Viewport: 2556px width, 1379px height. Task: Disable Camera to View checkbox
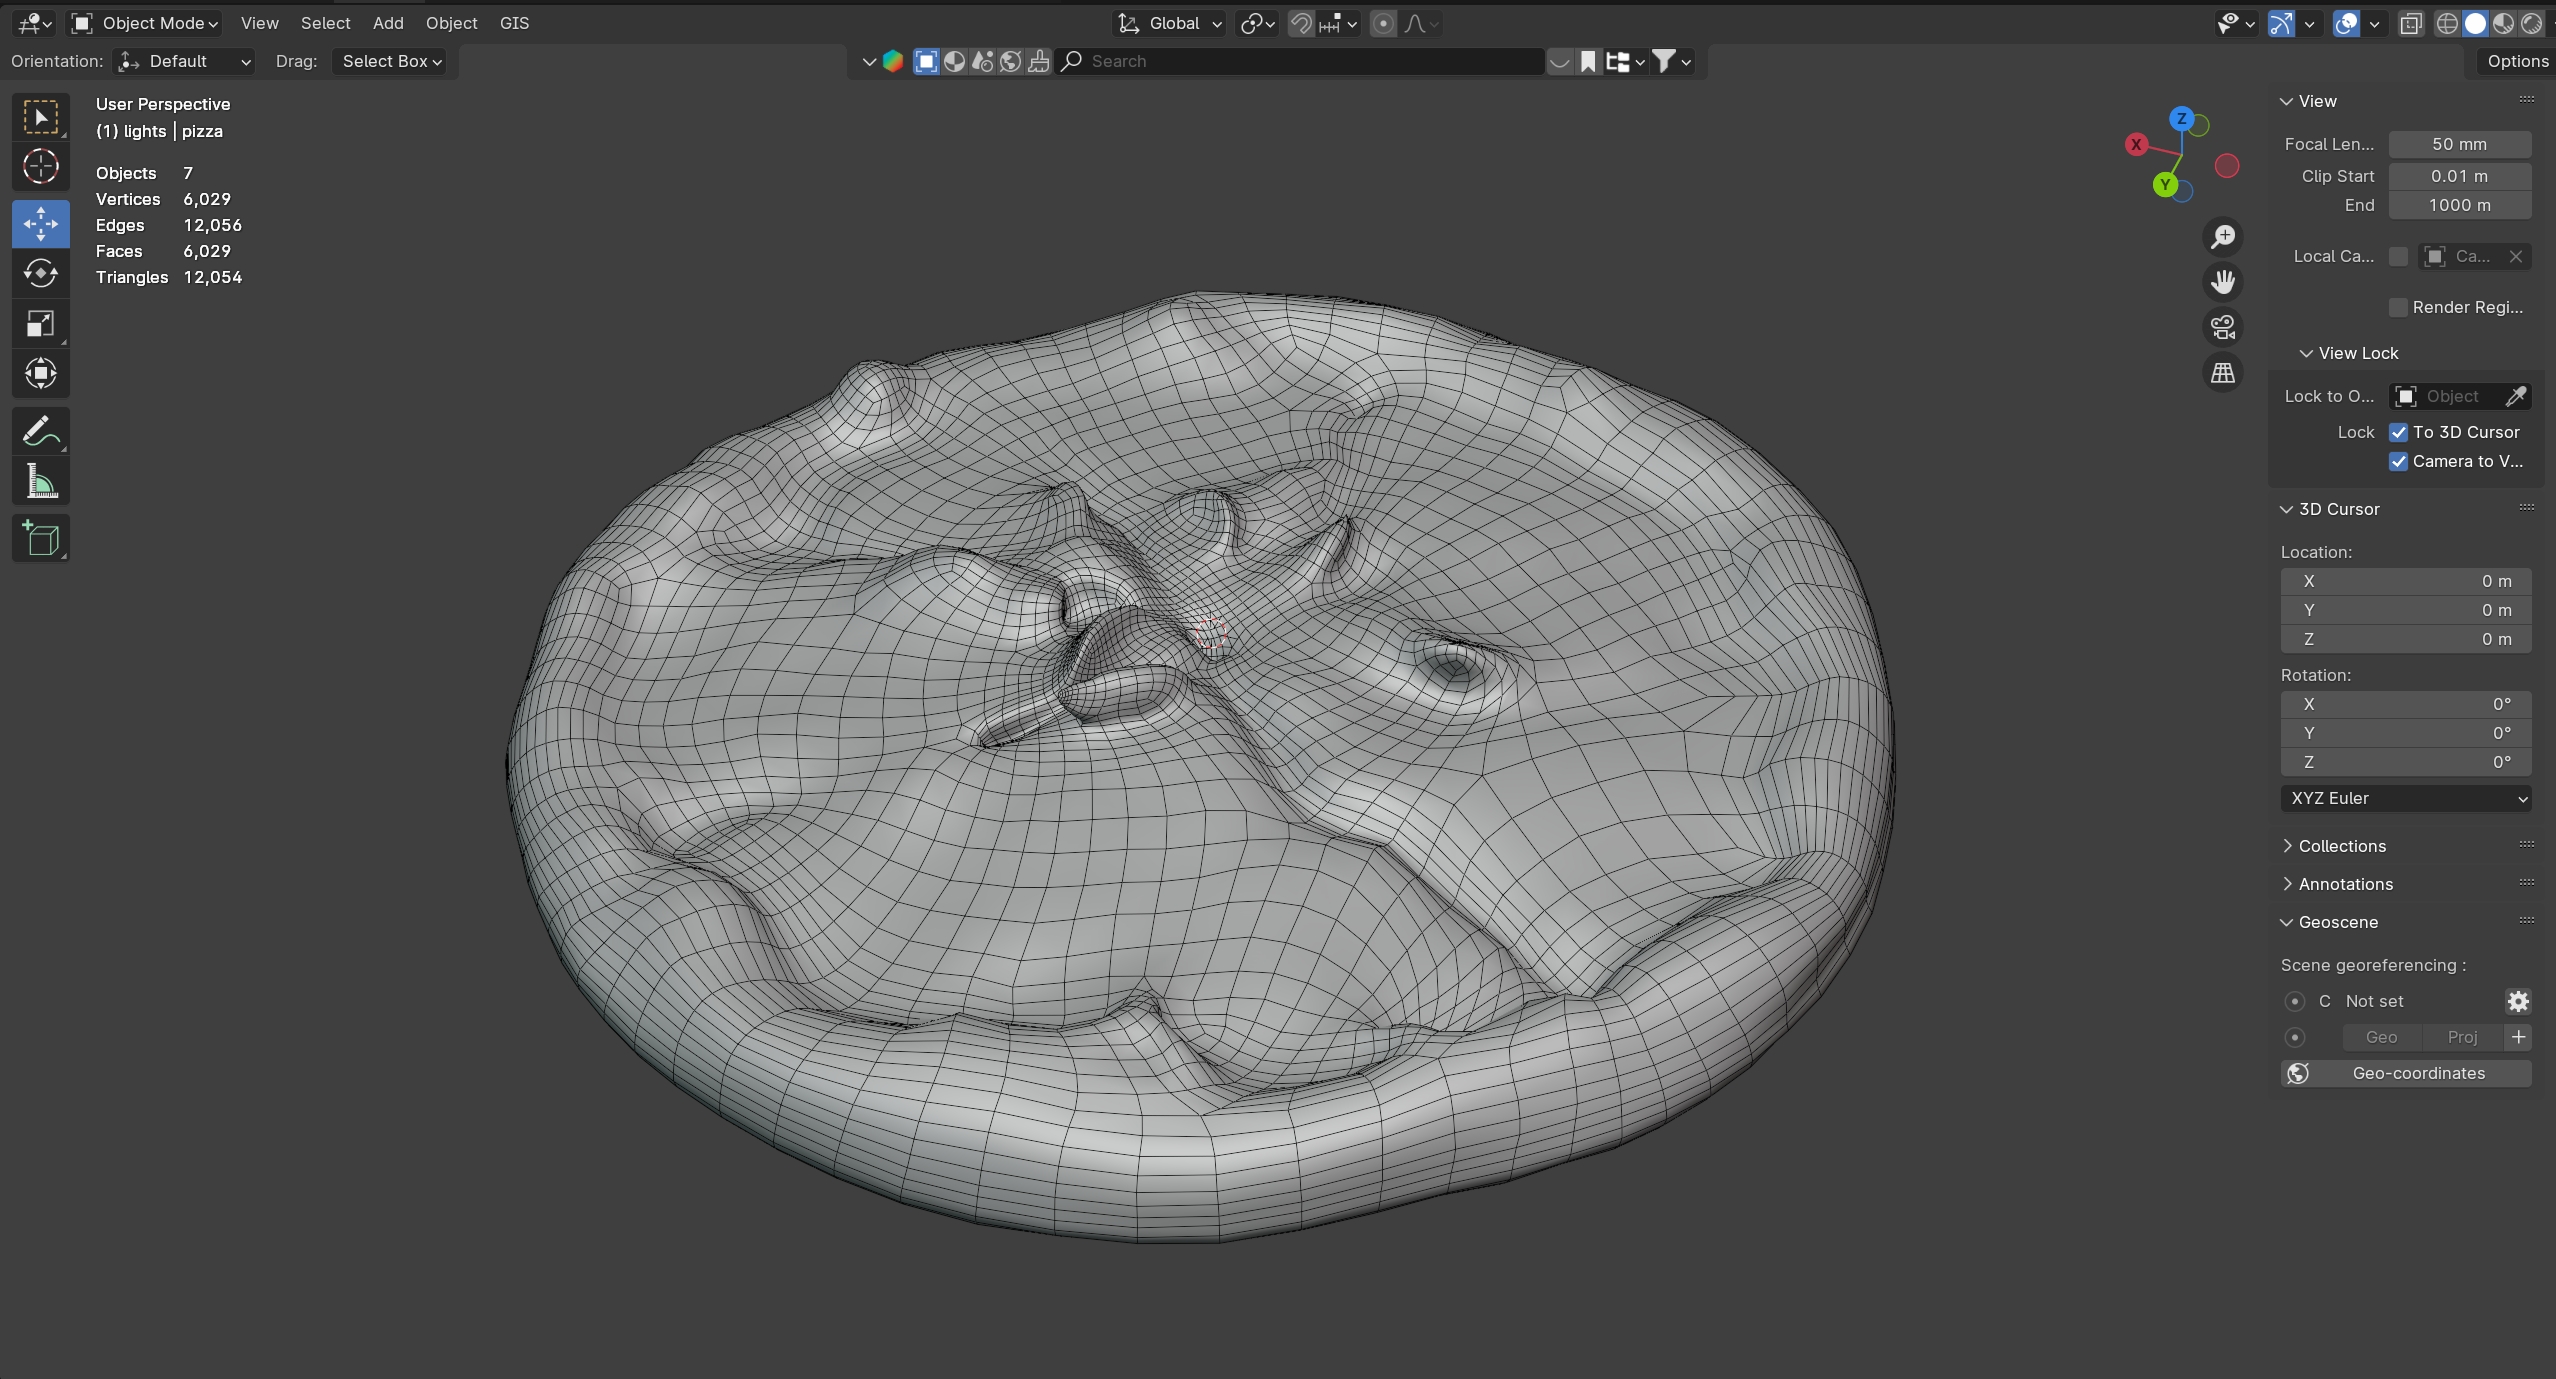coord(2398,461)
